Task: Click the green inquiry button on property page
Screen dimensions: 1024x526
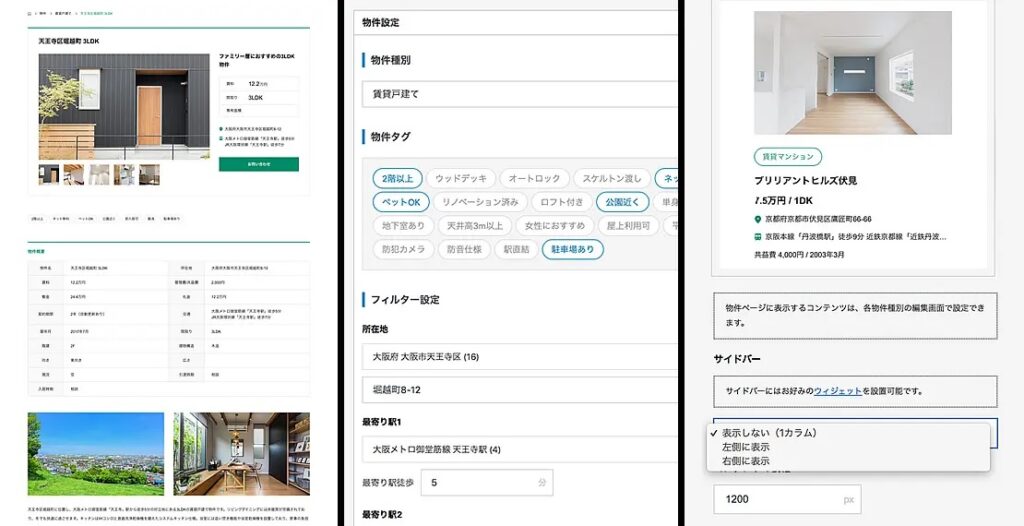Action: click(259, 164)
